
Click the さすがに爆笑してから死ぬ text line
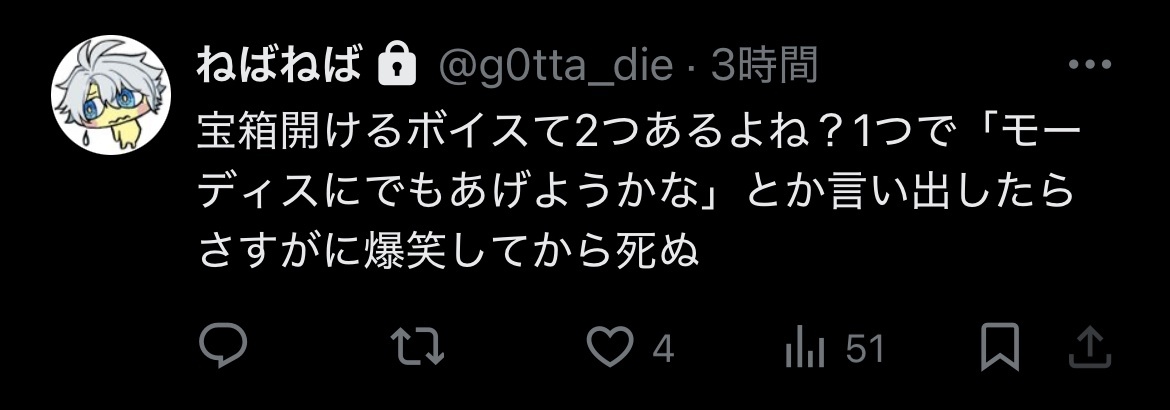coord(449,252)
